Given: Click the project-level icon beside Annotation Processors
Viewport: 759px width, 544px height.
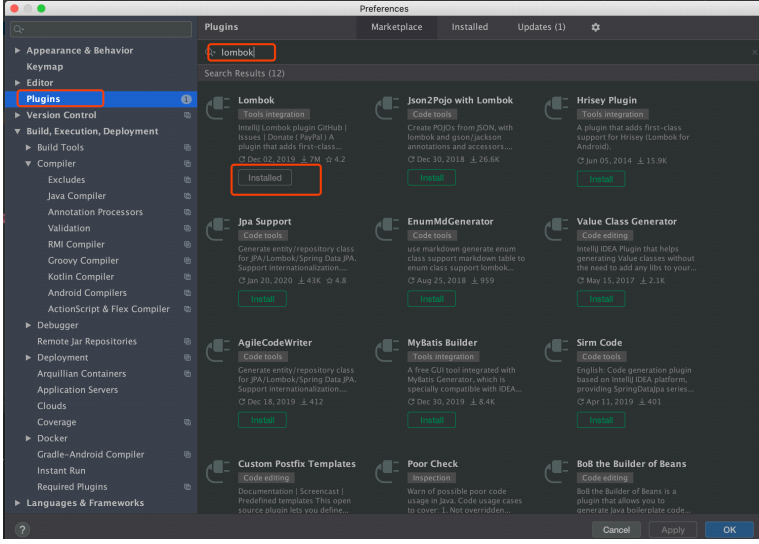Looking at the screenshot, I should click(x=187, y=212).
